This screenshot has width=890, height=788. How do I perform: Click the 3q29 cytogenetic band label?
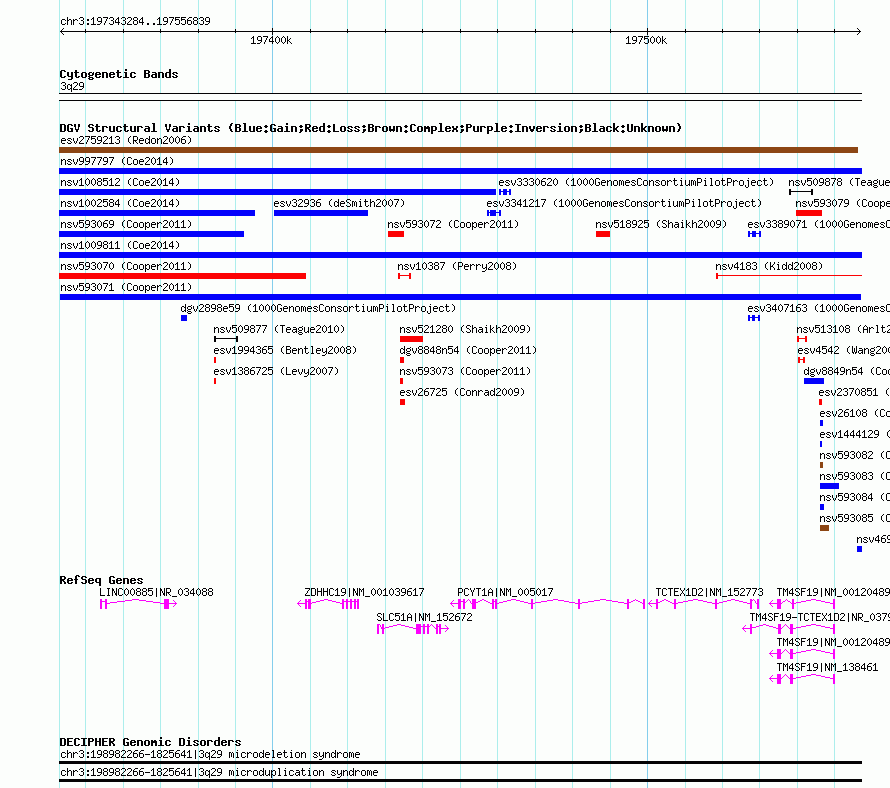72,86
